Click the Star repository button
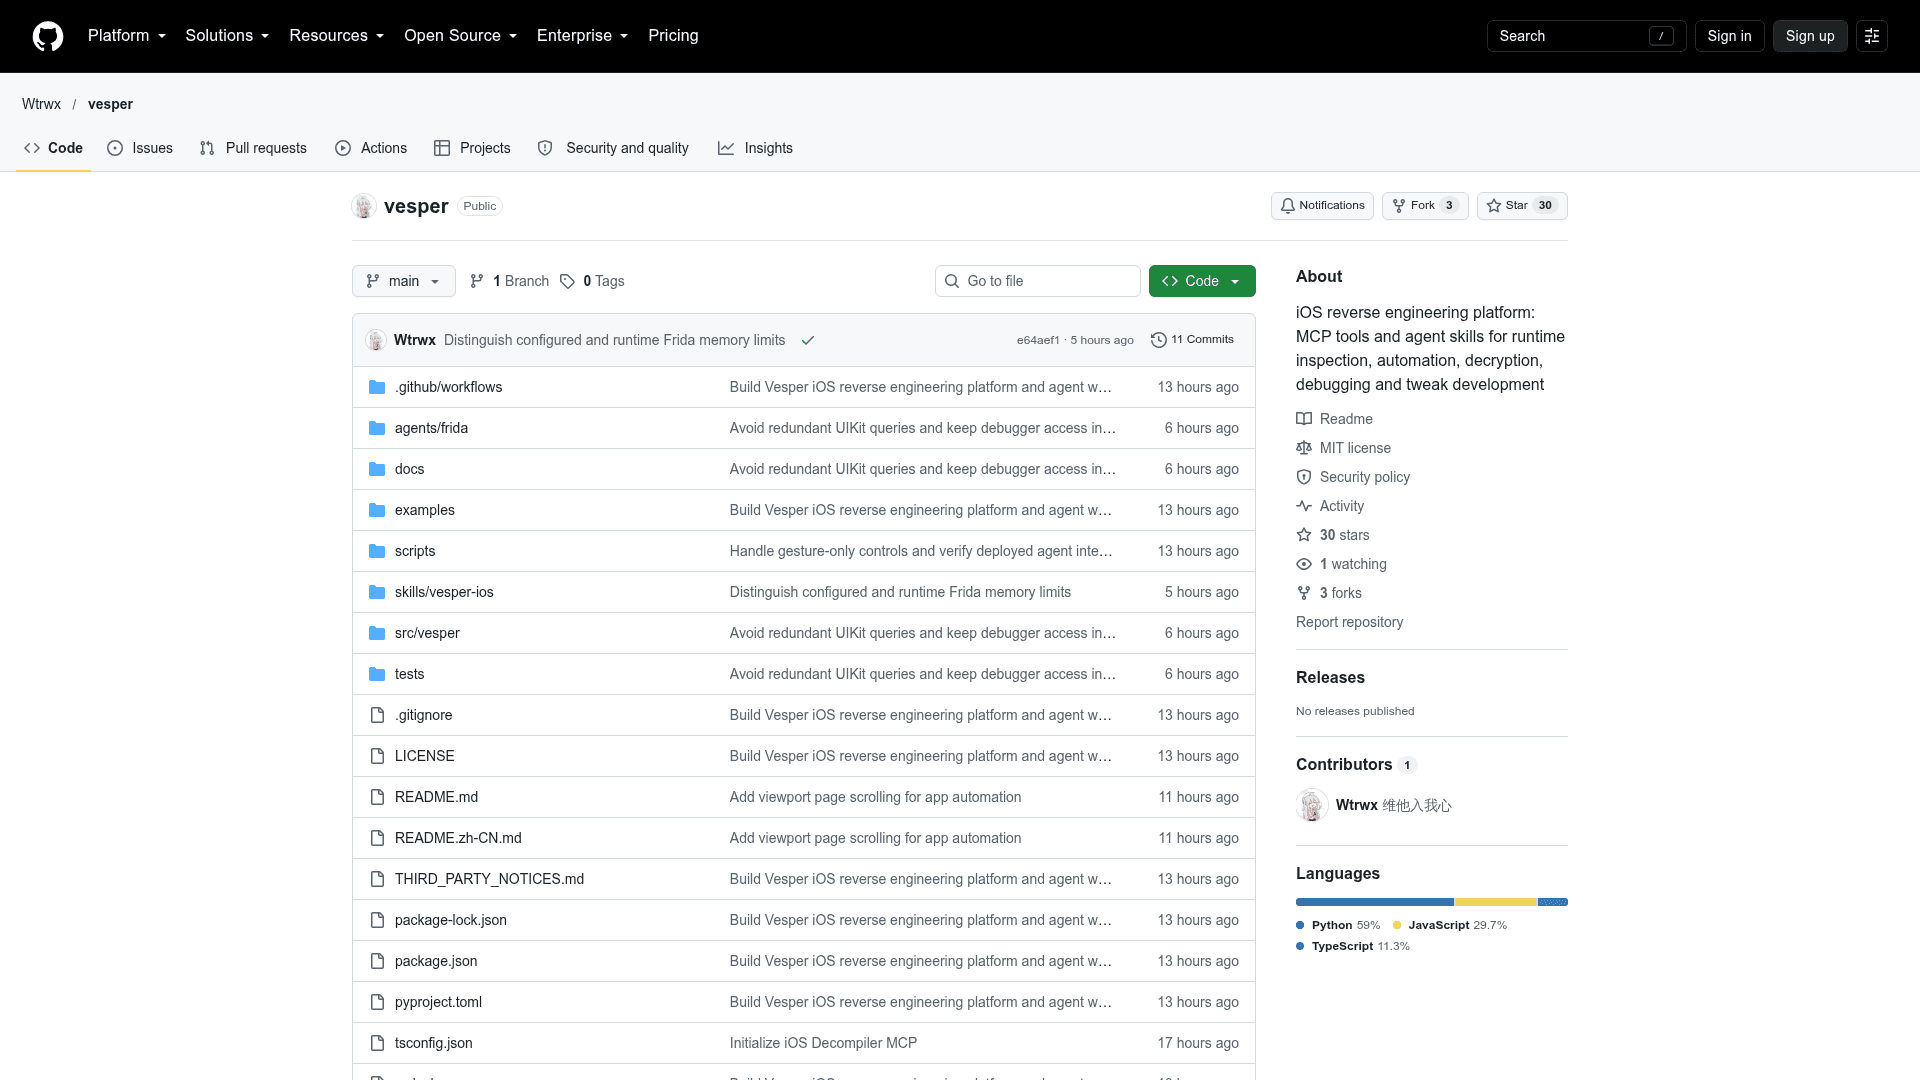This screenshot has height=1080, width=1920. coord(1522,206)
